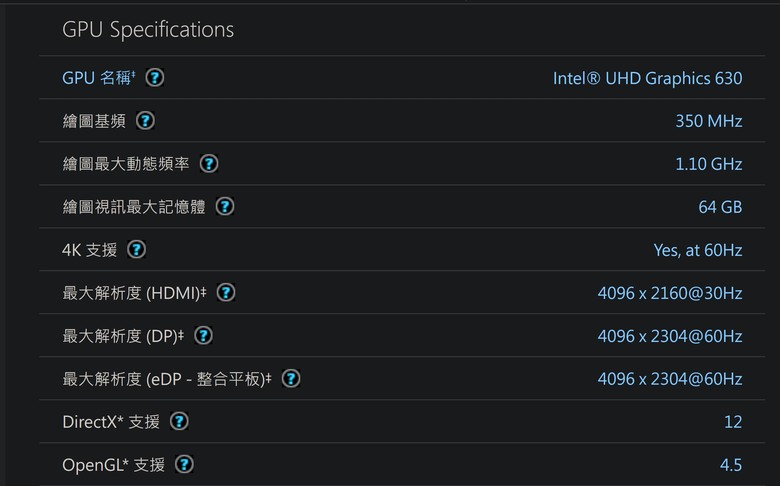Viewport: 780px width, 486px height.
Task: Click the 繪圖視訊最大記憶體 label
Action: 134,207
